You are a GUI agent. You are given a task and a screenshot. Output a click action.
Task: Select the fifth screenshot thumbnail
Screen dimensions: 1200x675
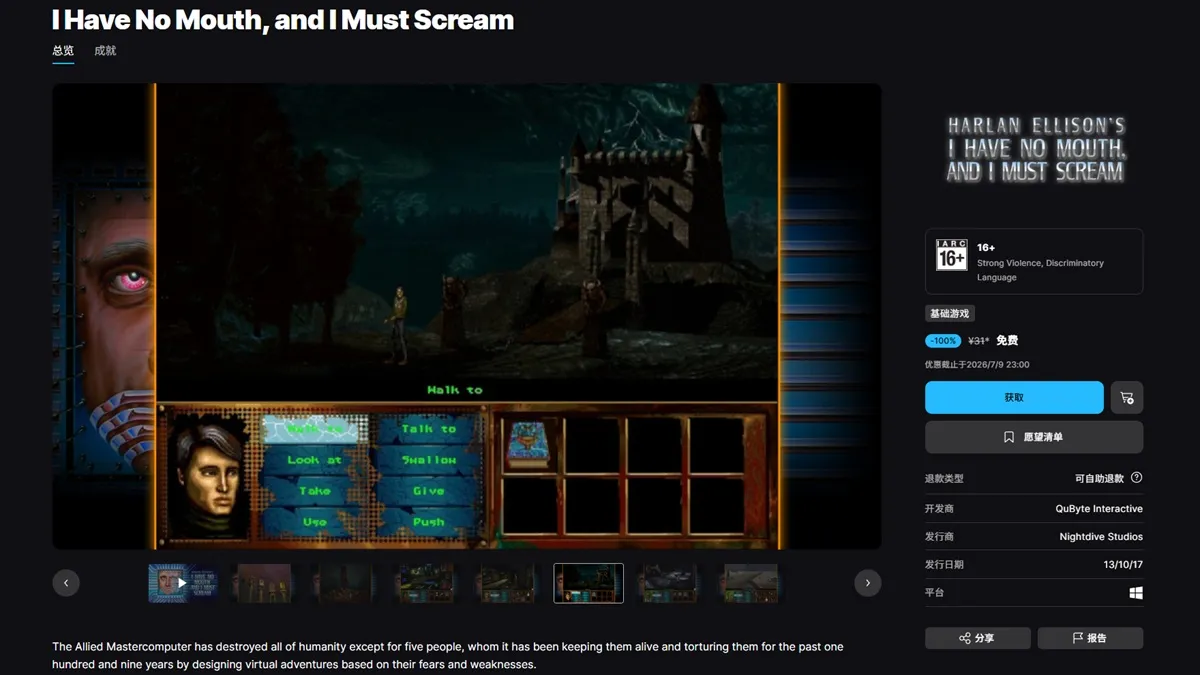(508, 583)
